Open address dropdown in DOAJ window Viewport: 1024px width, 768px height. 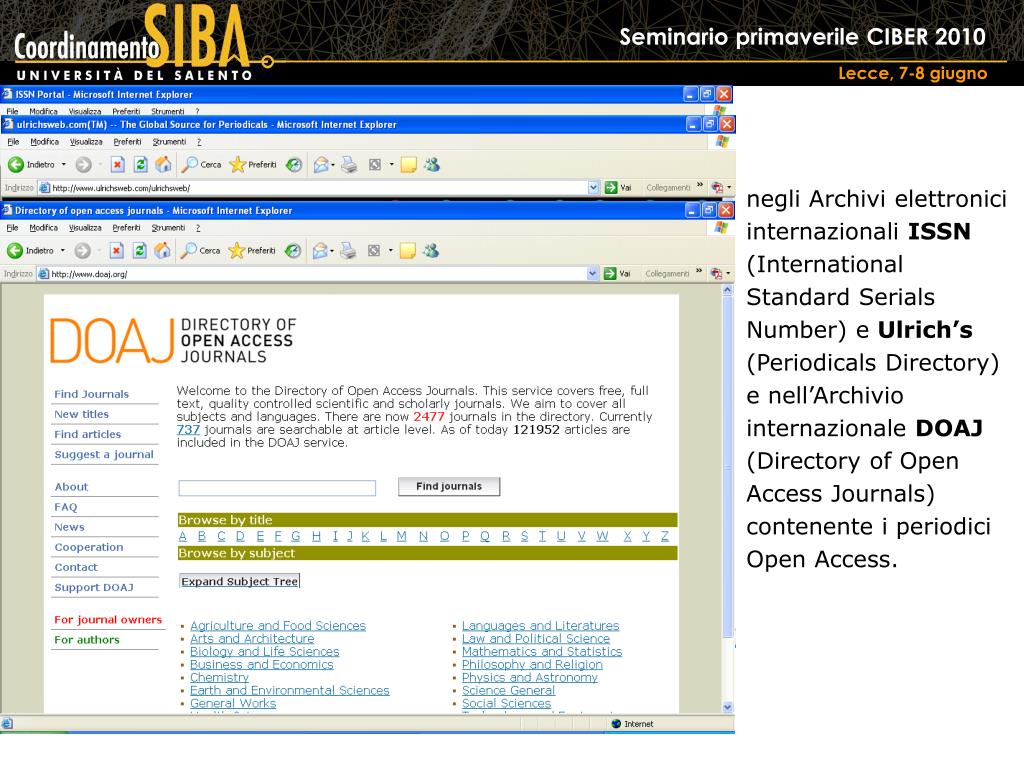point(592,274)
